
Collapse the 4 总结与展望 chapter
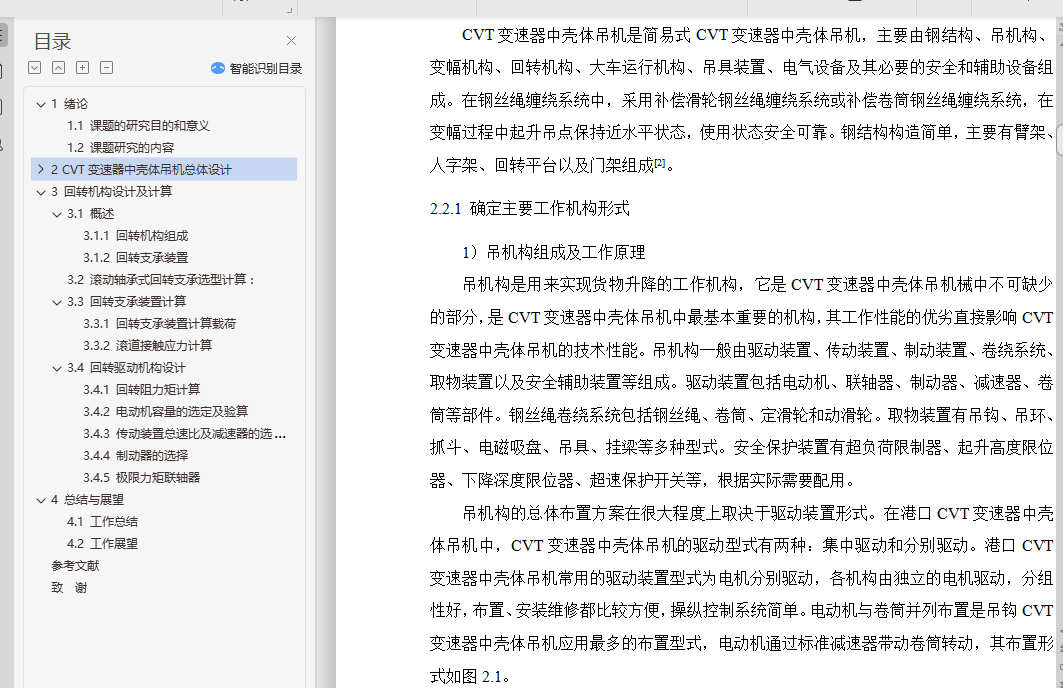(41, 500)
